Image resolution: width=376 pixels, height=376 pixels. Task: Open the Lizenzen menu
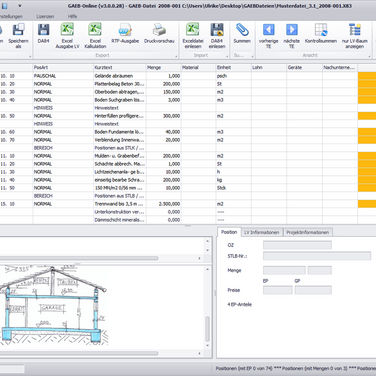click(x=45, y=16)
